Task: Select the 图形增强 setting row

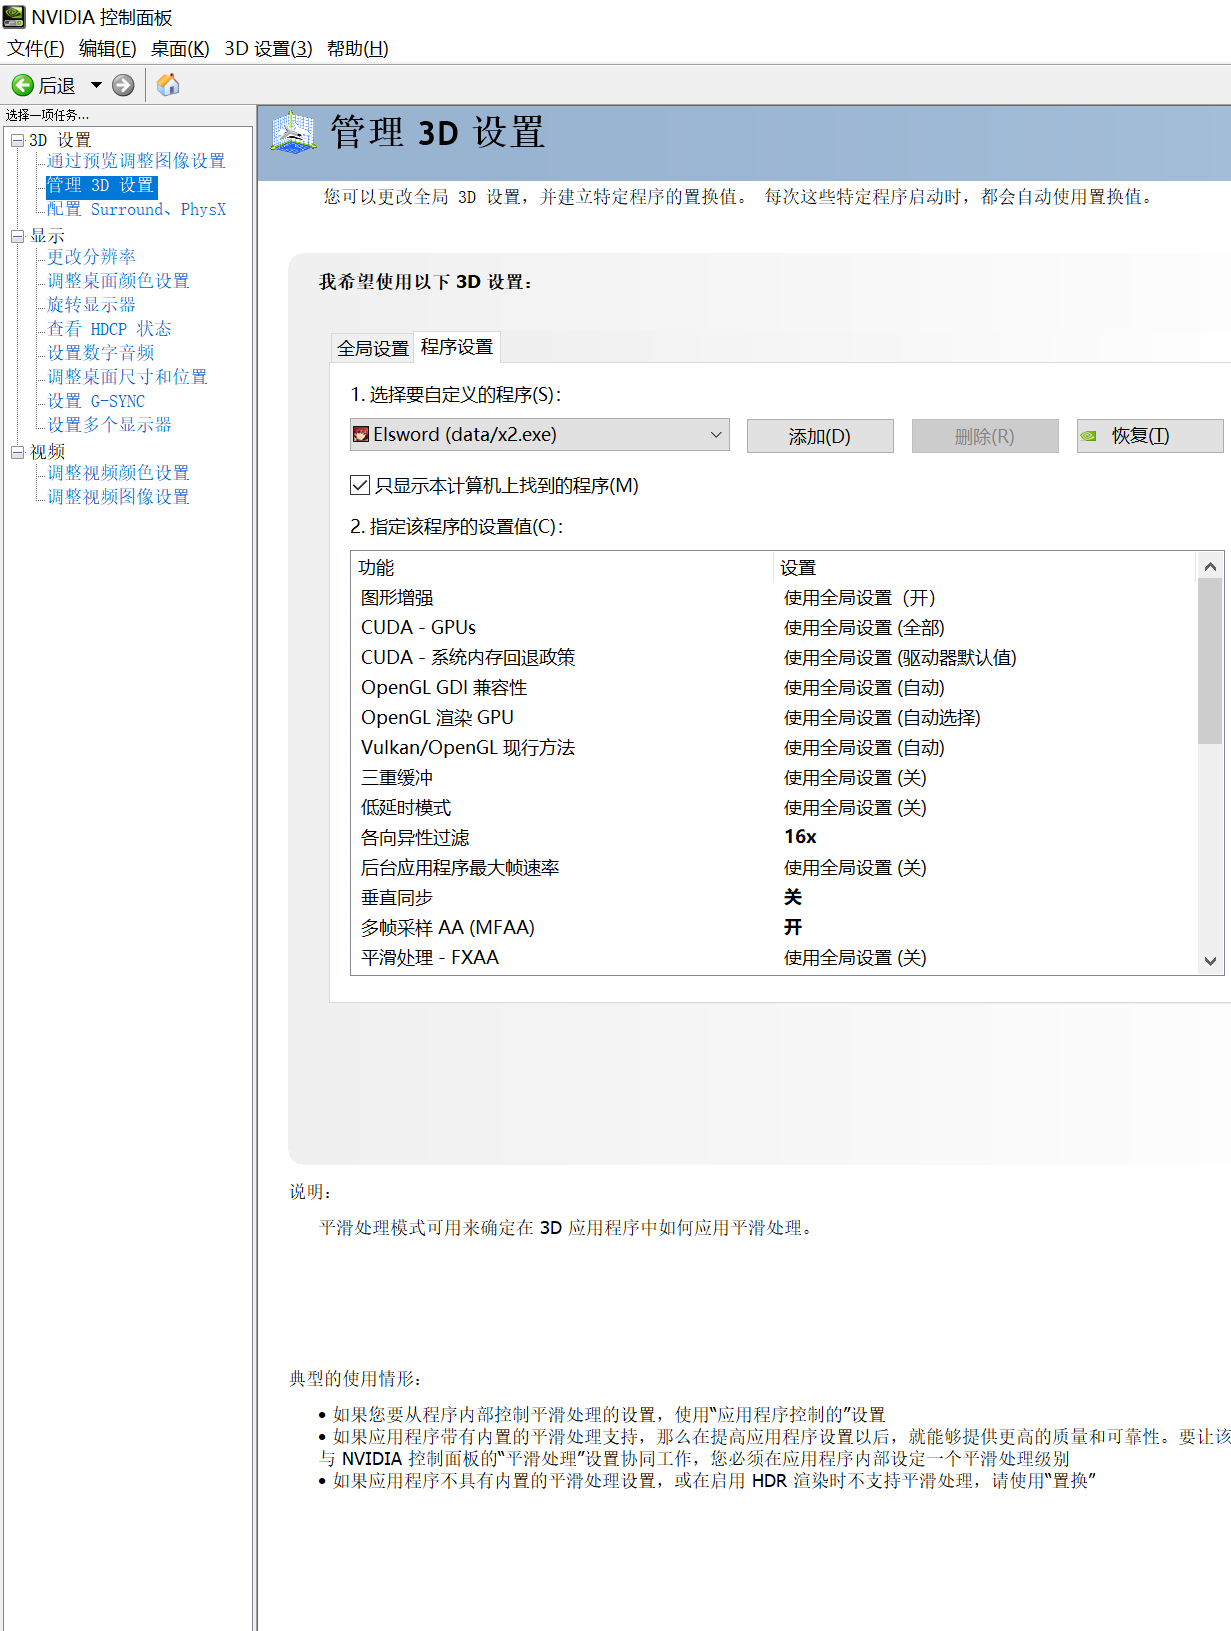Action: tap(774, 598)
